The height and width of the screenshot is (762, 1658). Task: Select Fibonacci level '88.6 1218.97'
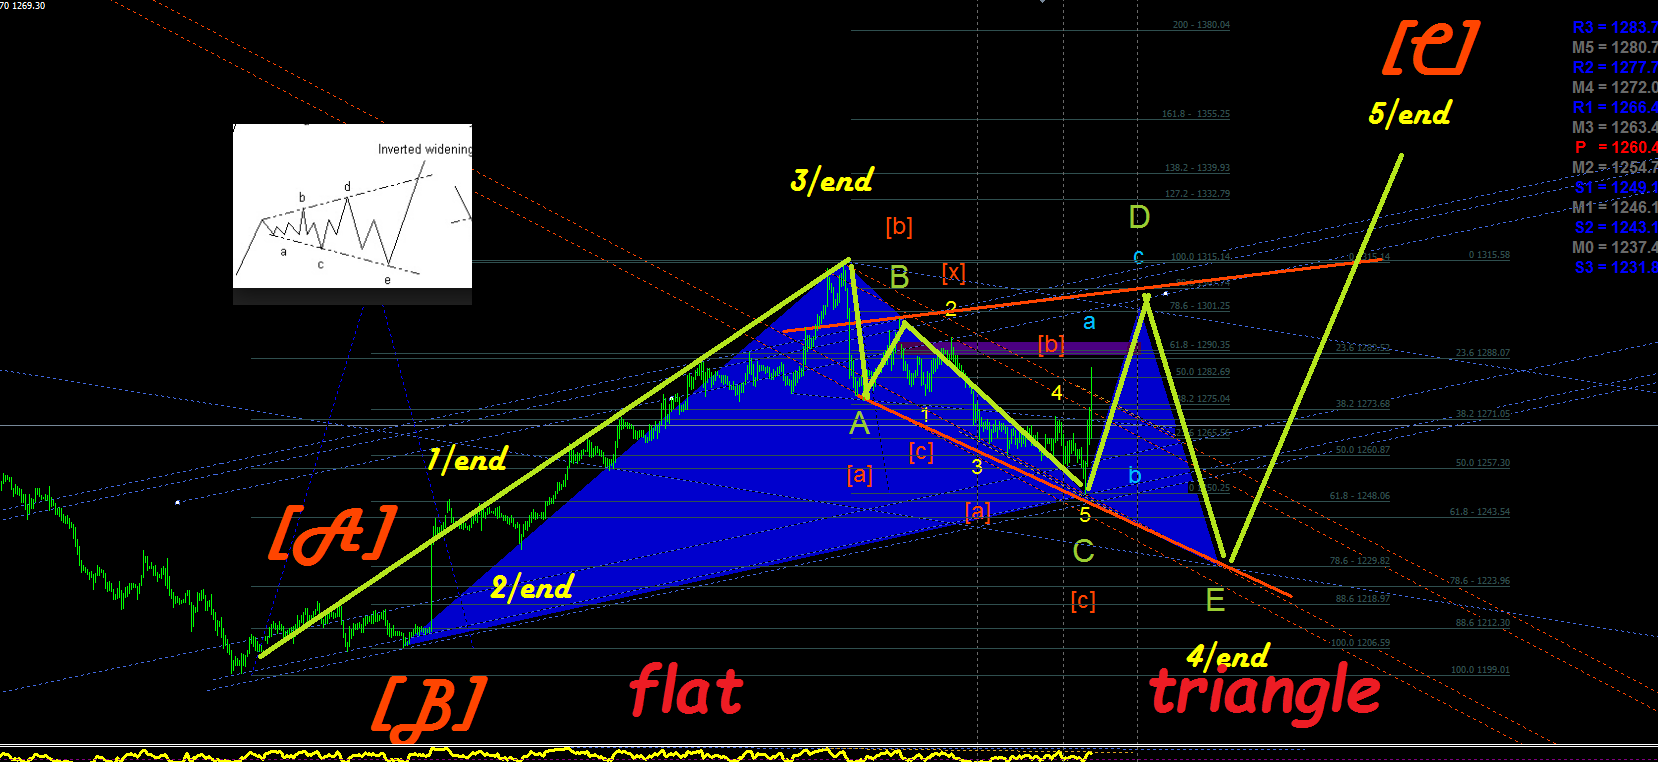[x=1363, y=599]
